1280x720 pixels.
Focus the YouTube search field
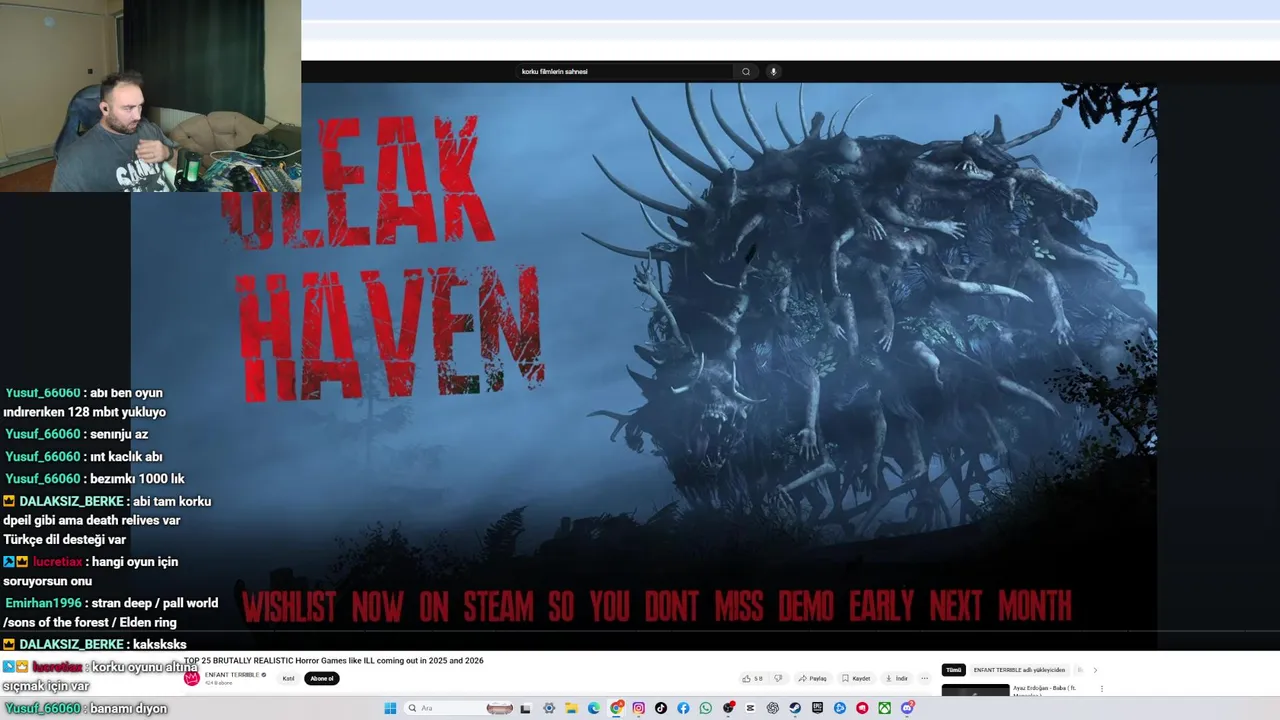pyautogui.click(x=625, y=71)
